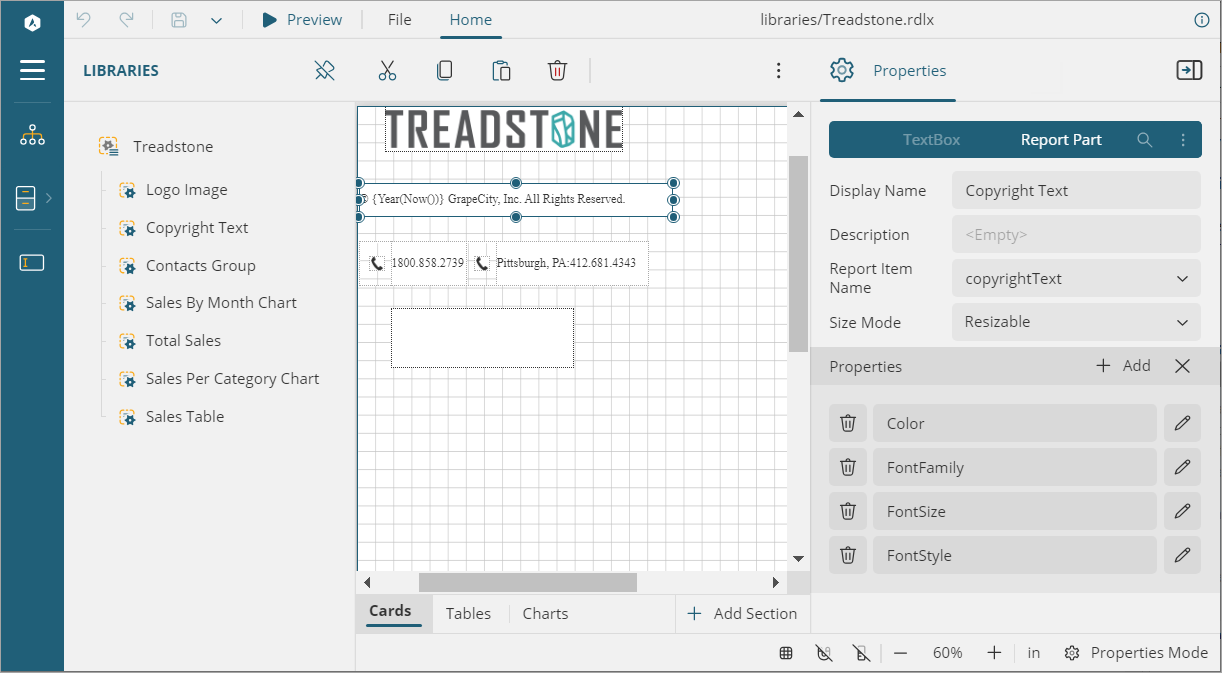
Task: Cut the selected item with scissors icon
Action: (x=387, y=70)
